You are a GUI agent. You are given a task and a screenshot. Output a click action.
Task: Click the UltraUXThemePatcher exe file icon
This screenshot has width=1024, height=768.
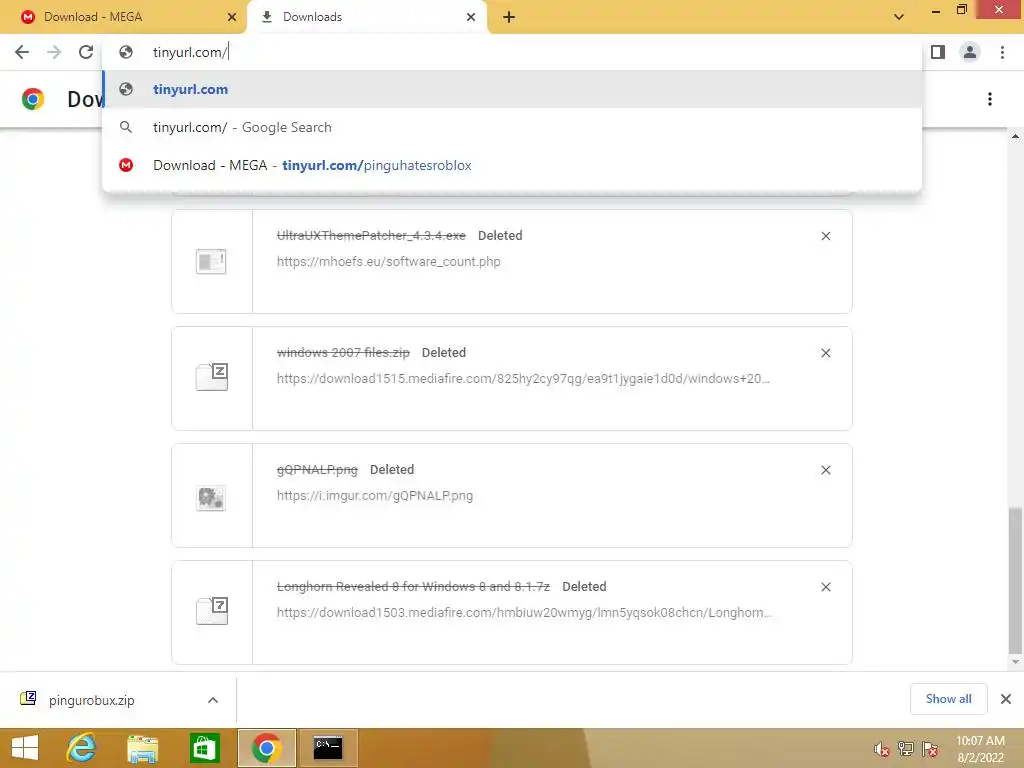click(x=211, y=261)
